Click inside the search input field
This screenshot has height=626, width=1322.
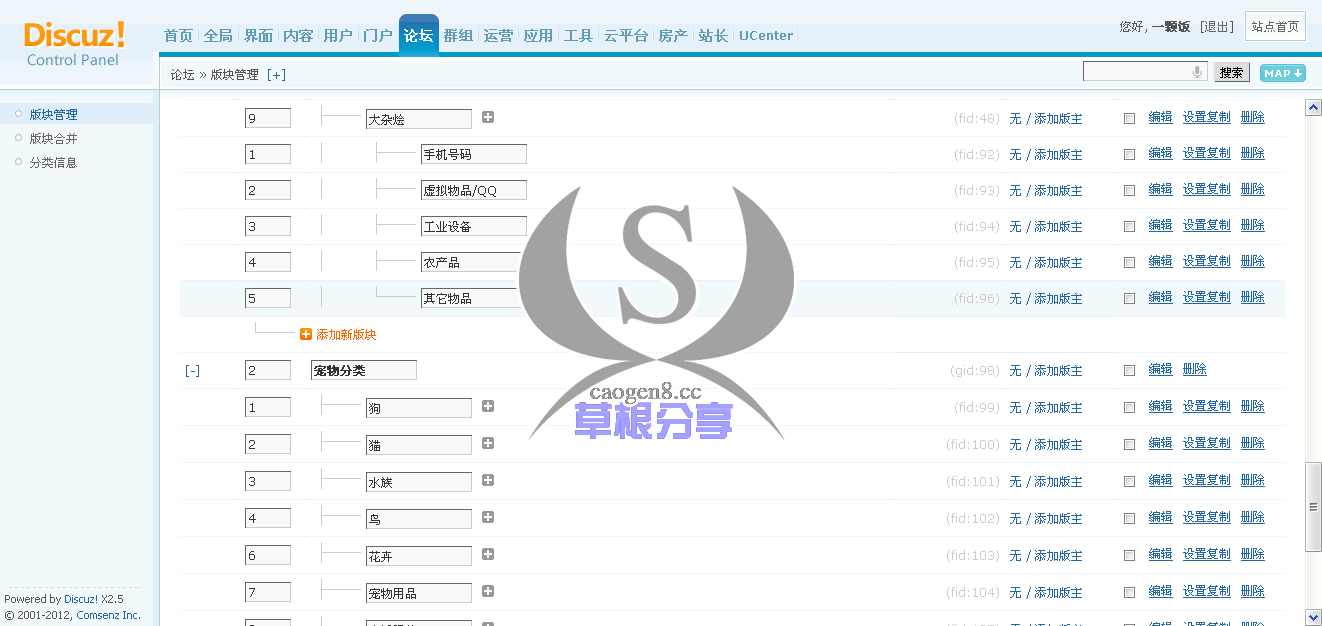tap(1140, 71)
